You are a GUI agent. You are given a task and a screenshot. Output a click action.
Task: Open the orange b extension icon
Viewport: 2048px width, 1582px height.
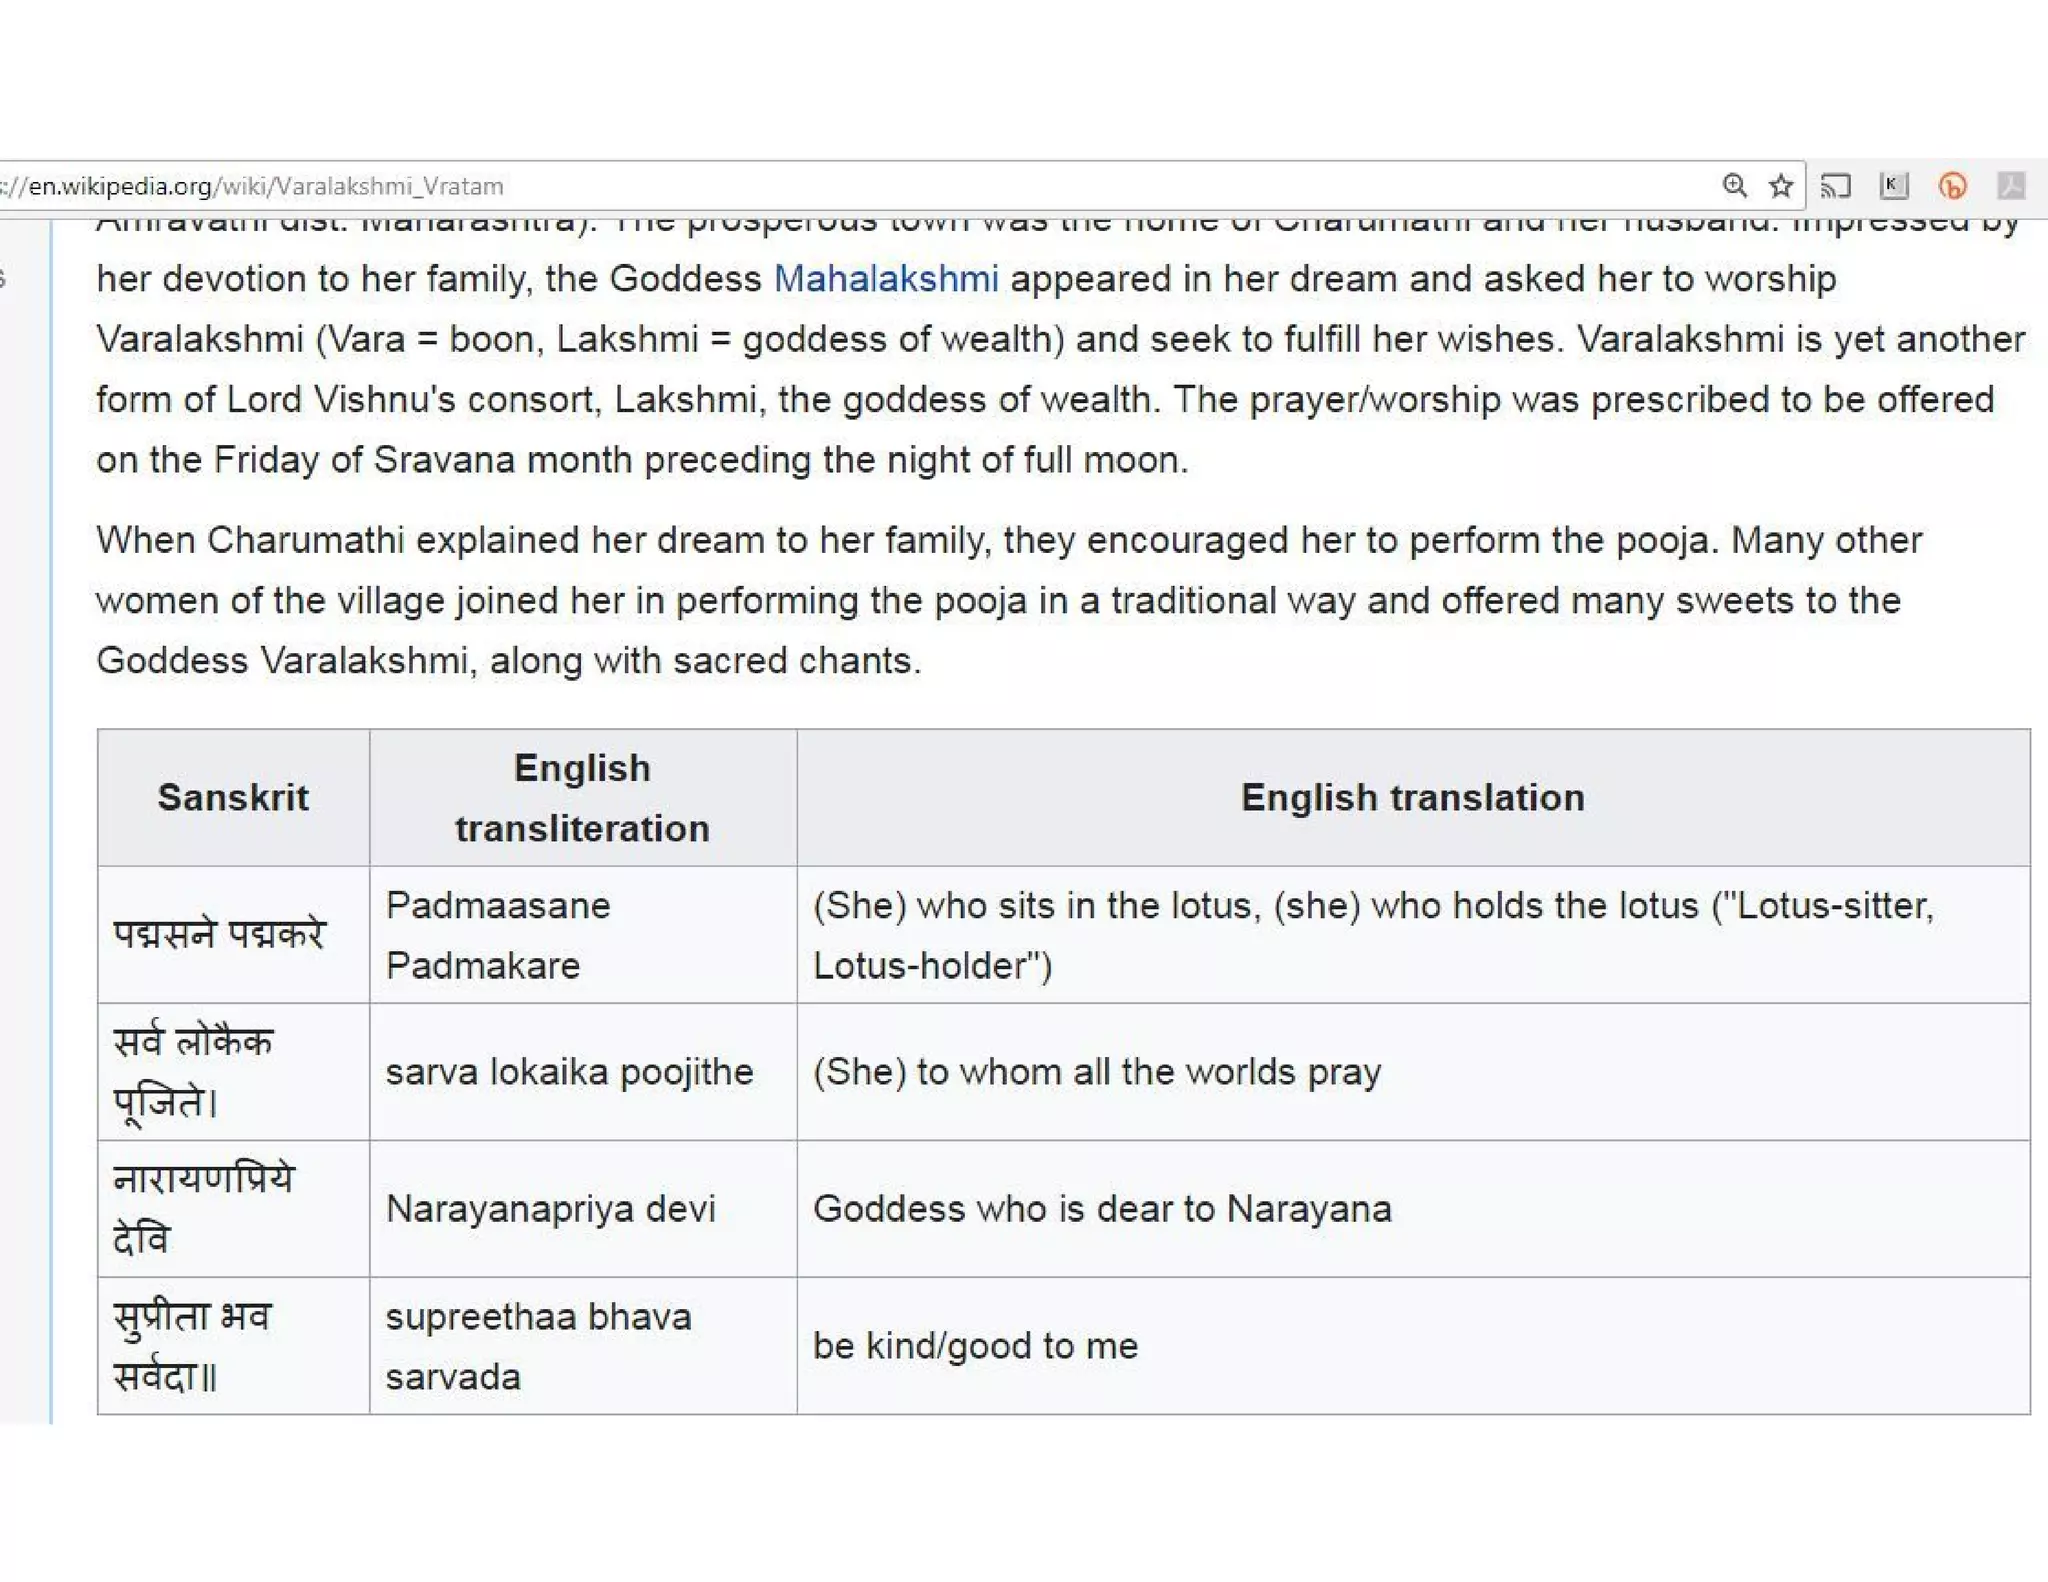coord(1952,186)
